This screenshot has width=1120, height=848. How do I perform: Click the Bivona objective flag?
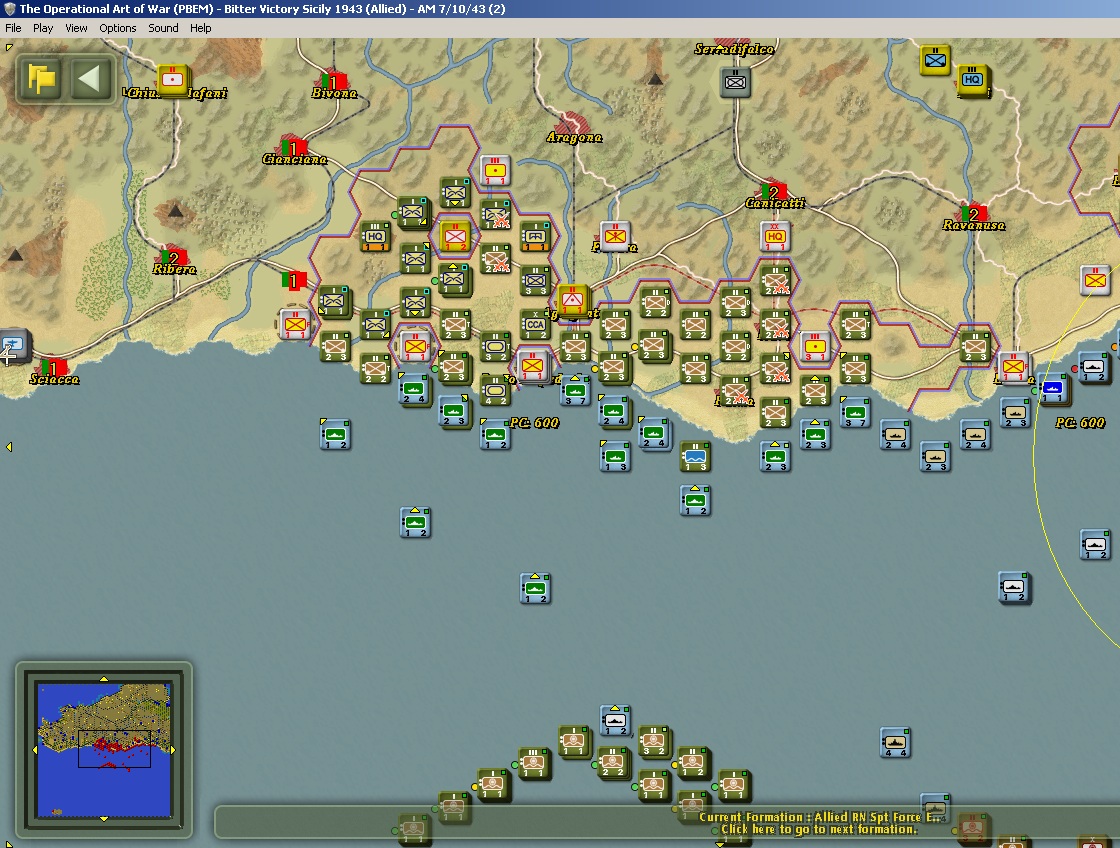pyautogui.click(x=333, y=81)
